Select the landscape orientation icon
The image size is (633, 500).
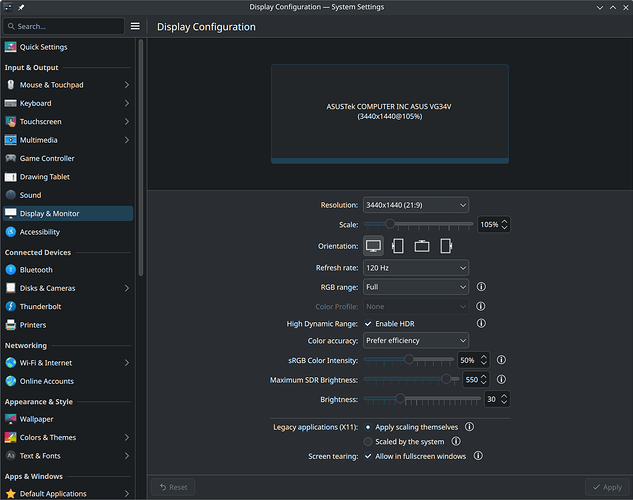point(373,246)
